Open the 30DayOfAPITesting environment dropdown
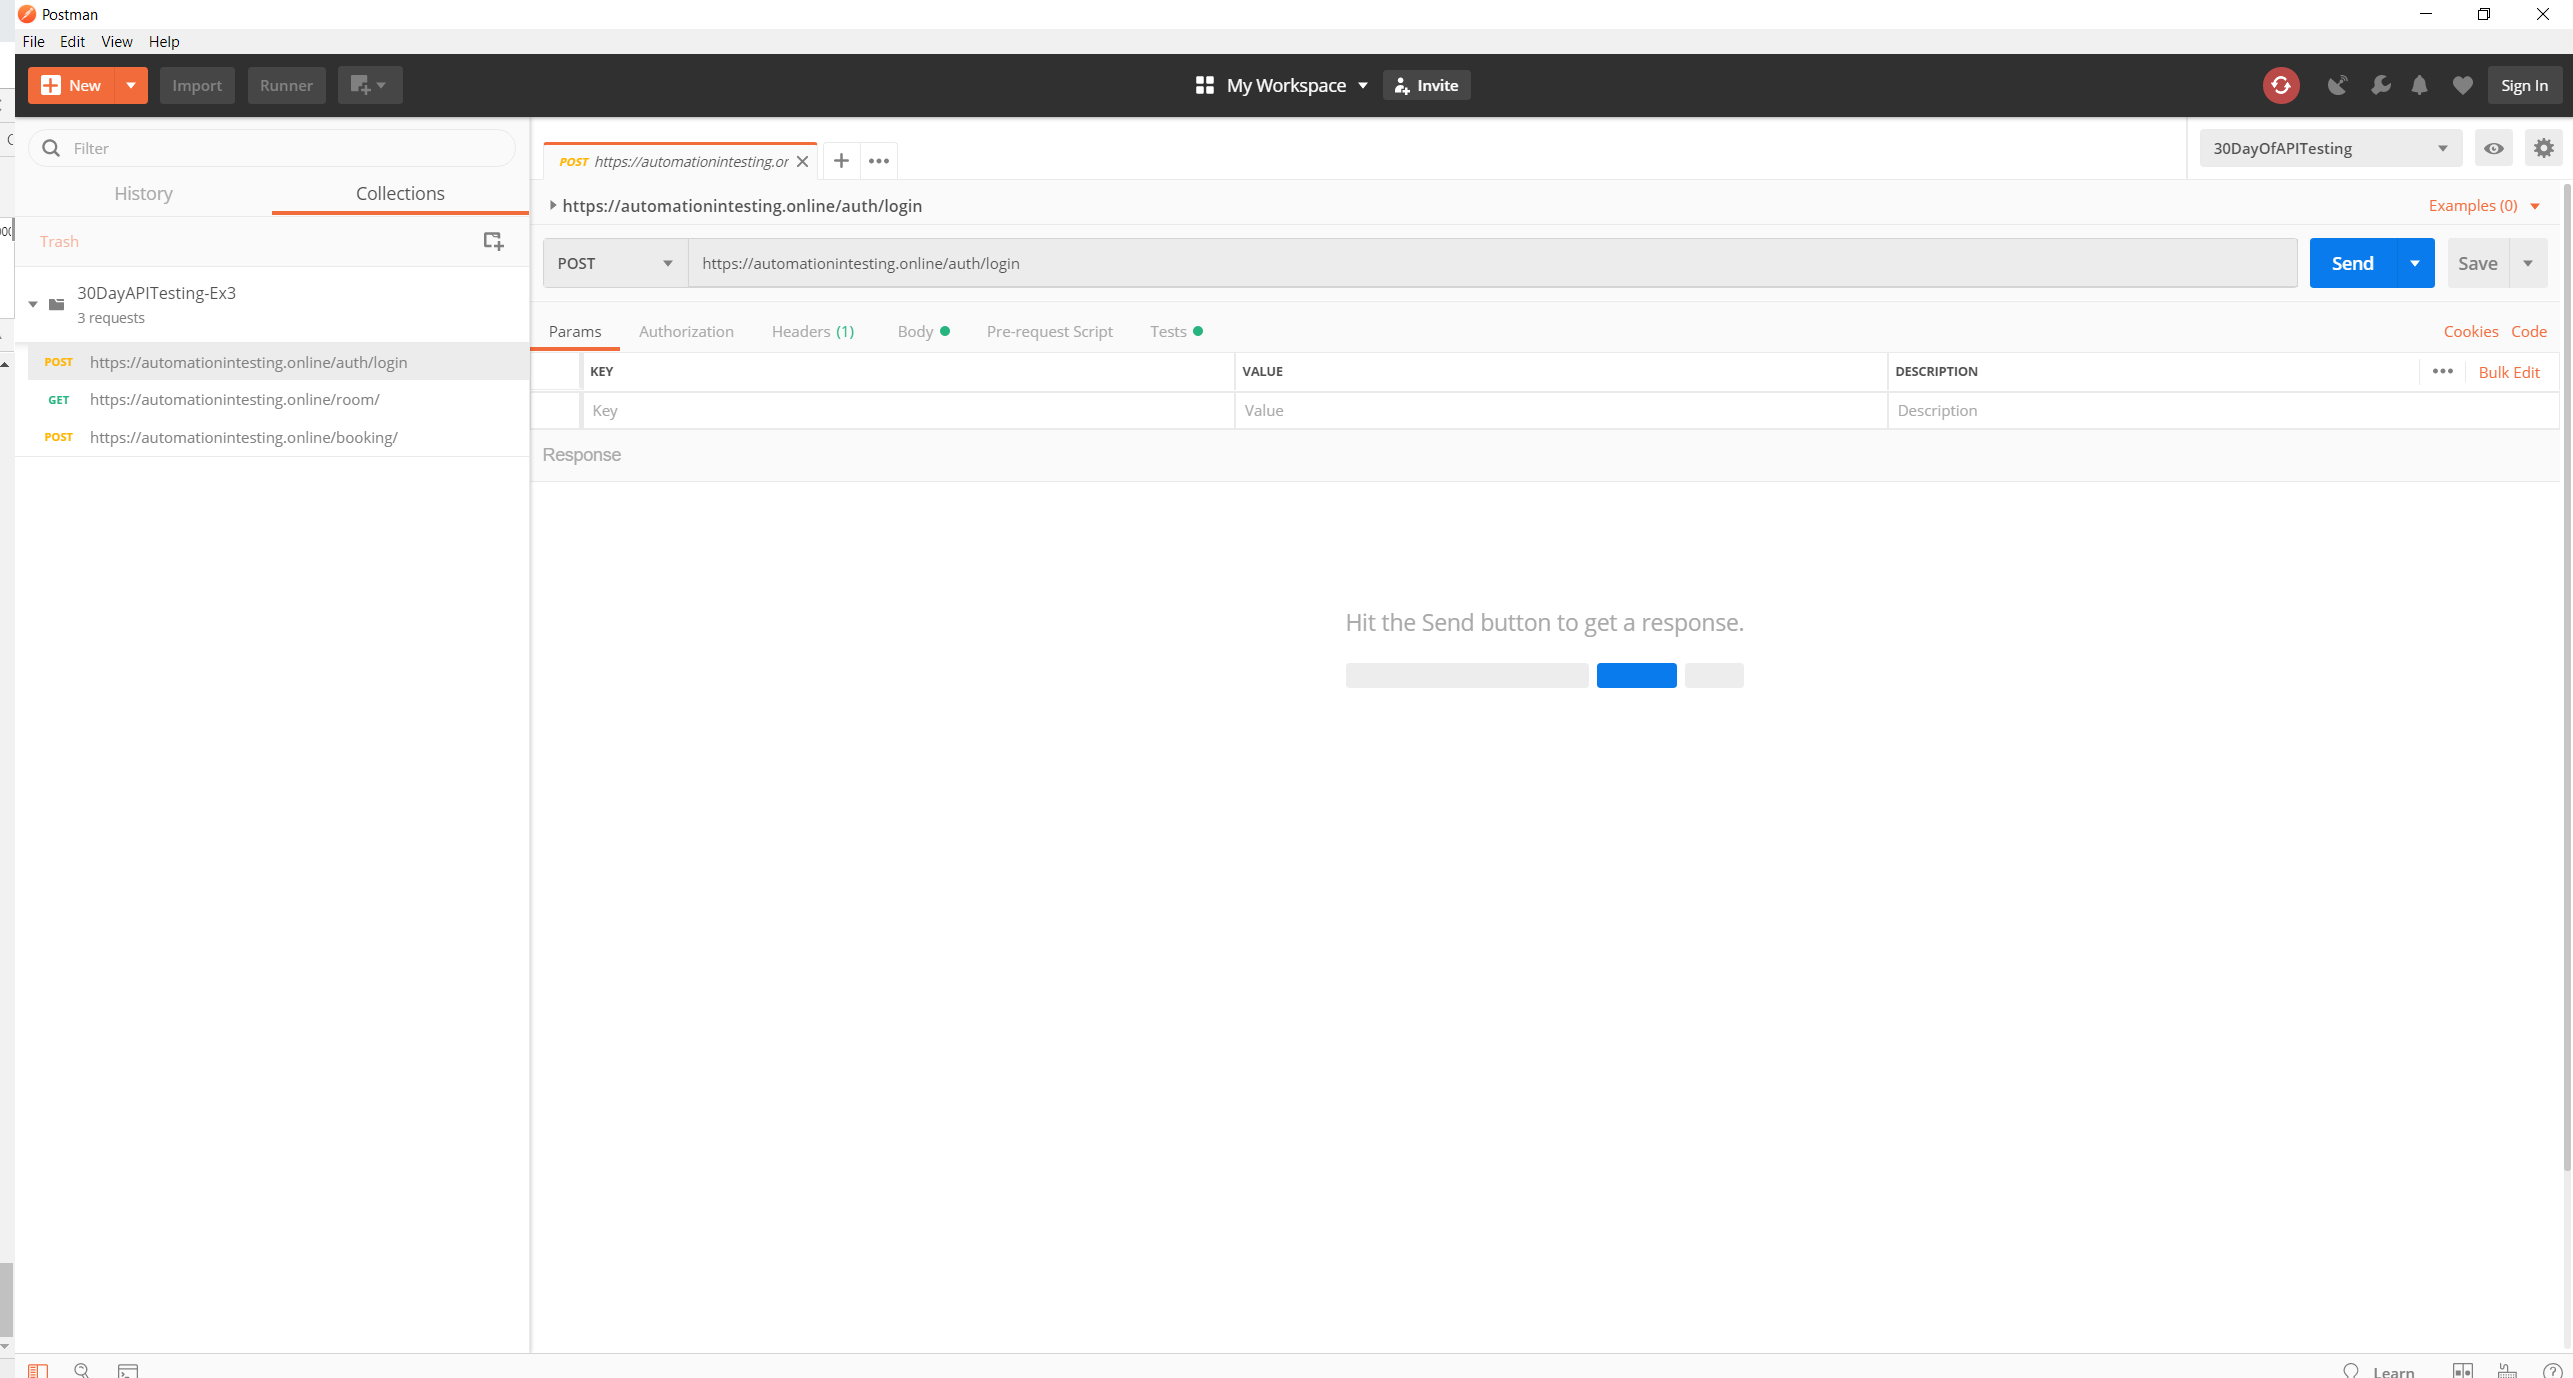This screenshot has width=2573, height=1378. (2330, 148)
